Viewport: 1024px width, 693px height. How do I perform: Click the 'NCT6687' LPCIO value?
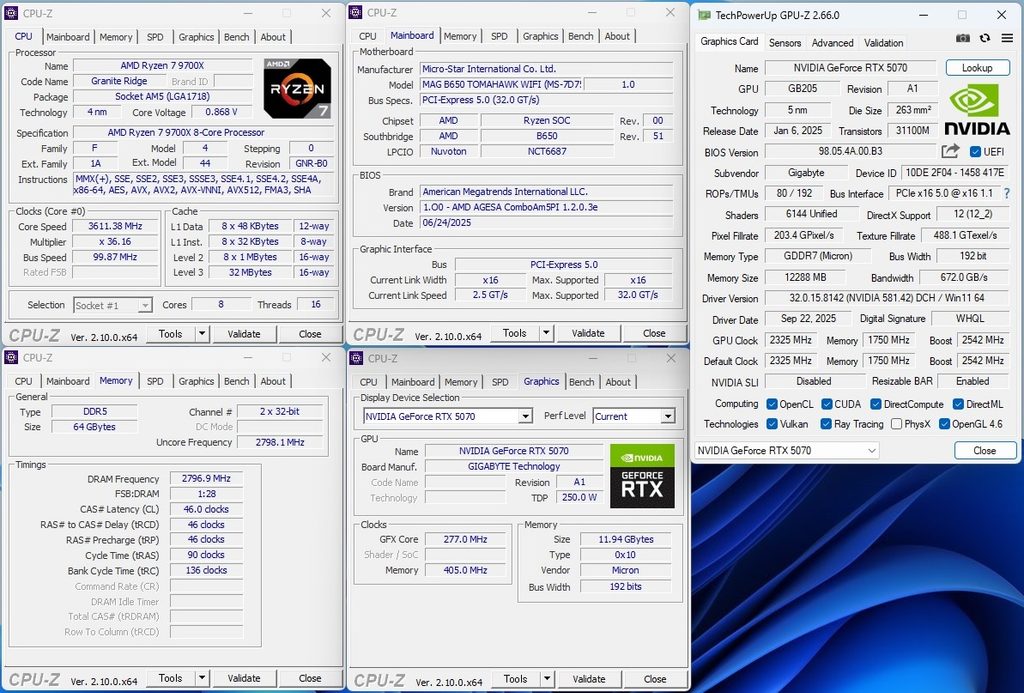(547, 151)
